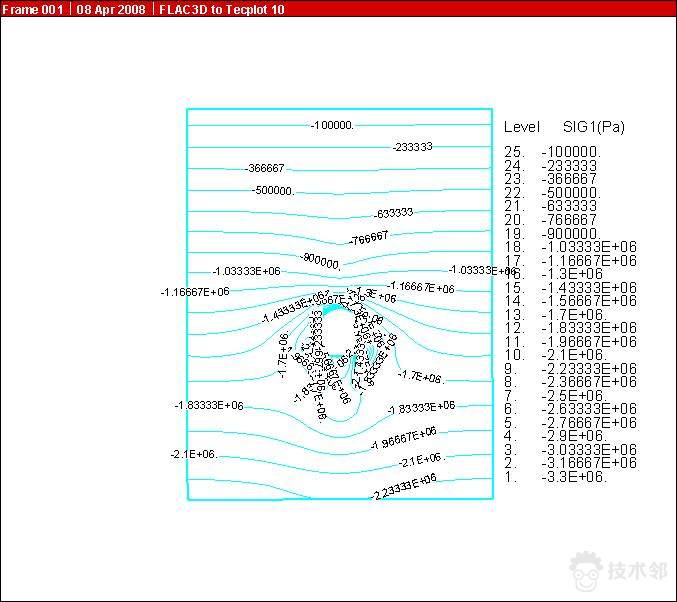Select the Frame 001 header label
Screen dimensions: 677x602
(32, 9)
